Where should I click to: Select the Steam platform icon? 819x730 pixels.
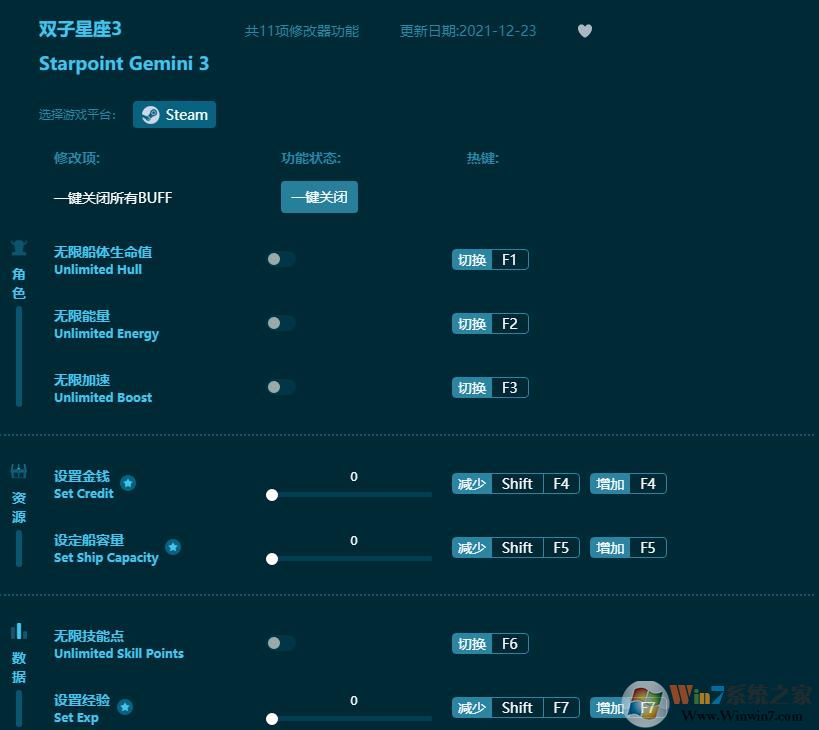[151, 114]
